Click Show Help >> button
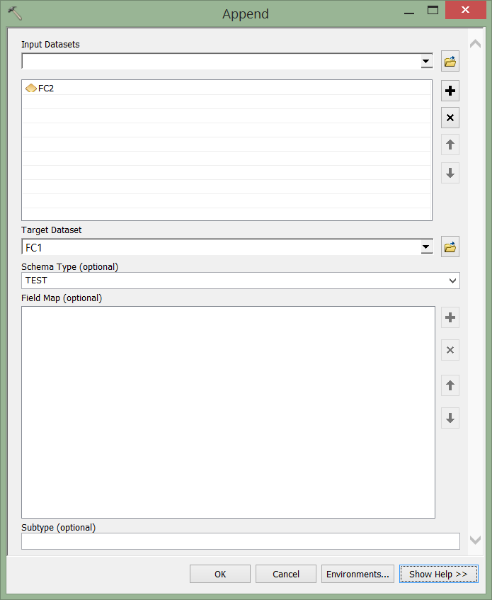Viewport: 492px width, 600px height. [x=438, y=574]
